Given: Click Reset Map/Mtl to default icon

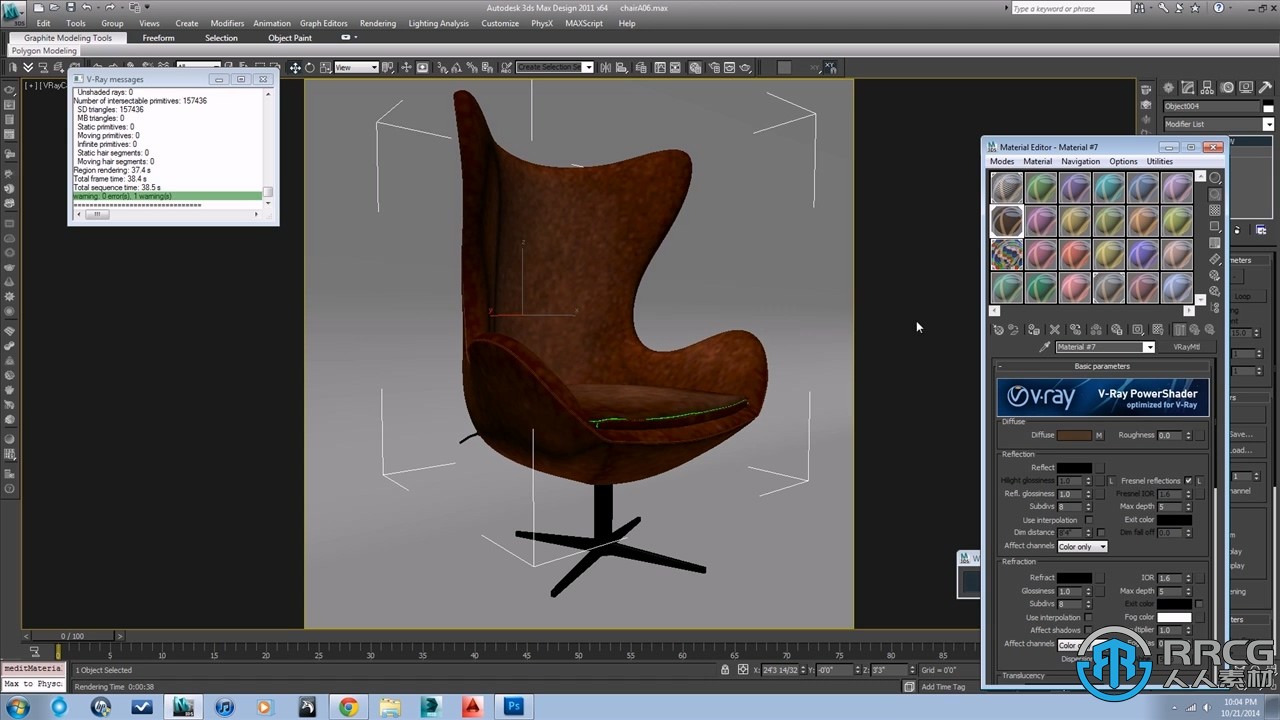Looking at the screenshot, I should point(1054,330).
